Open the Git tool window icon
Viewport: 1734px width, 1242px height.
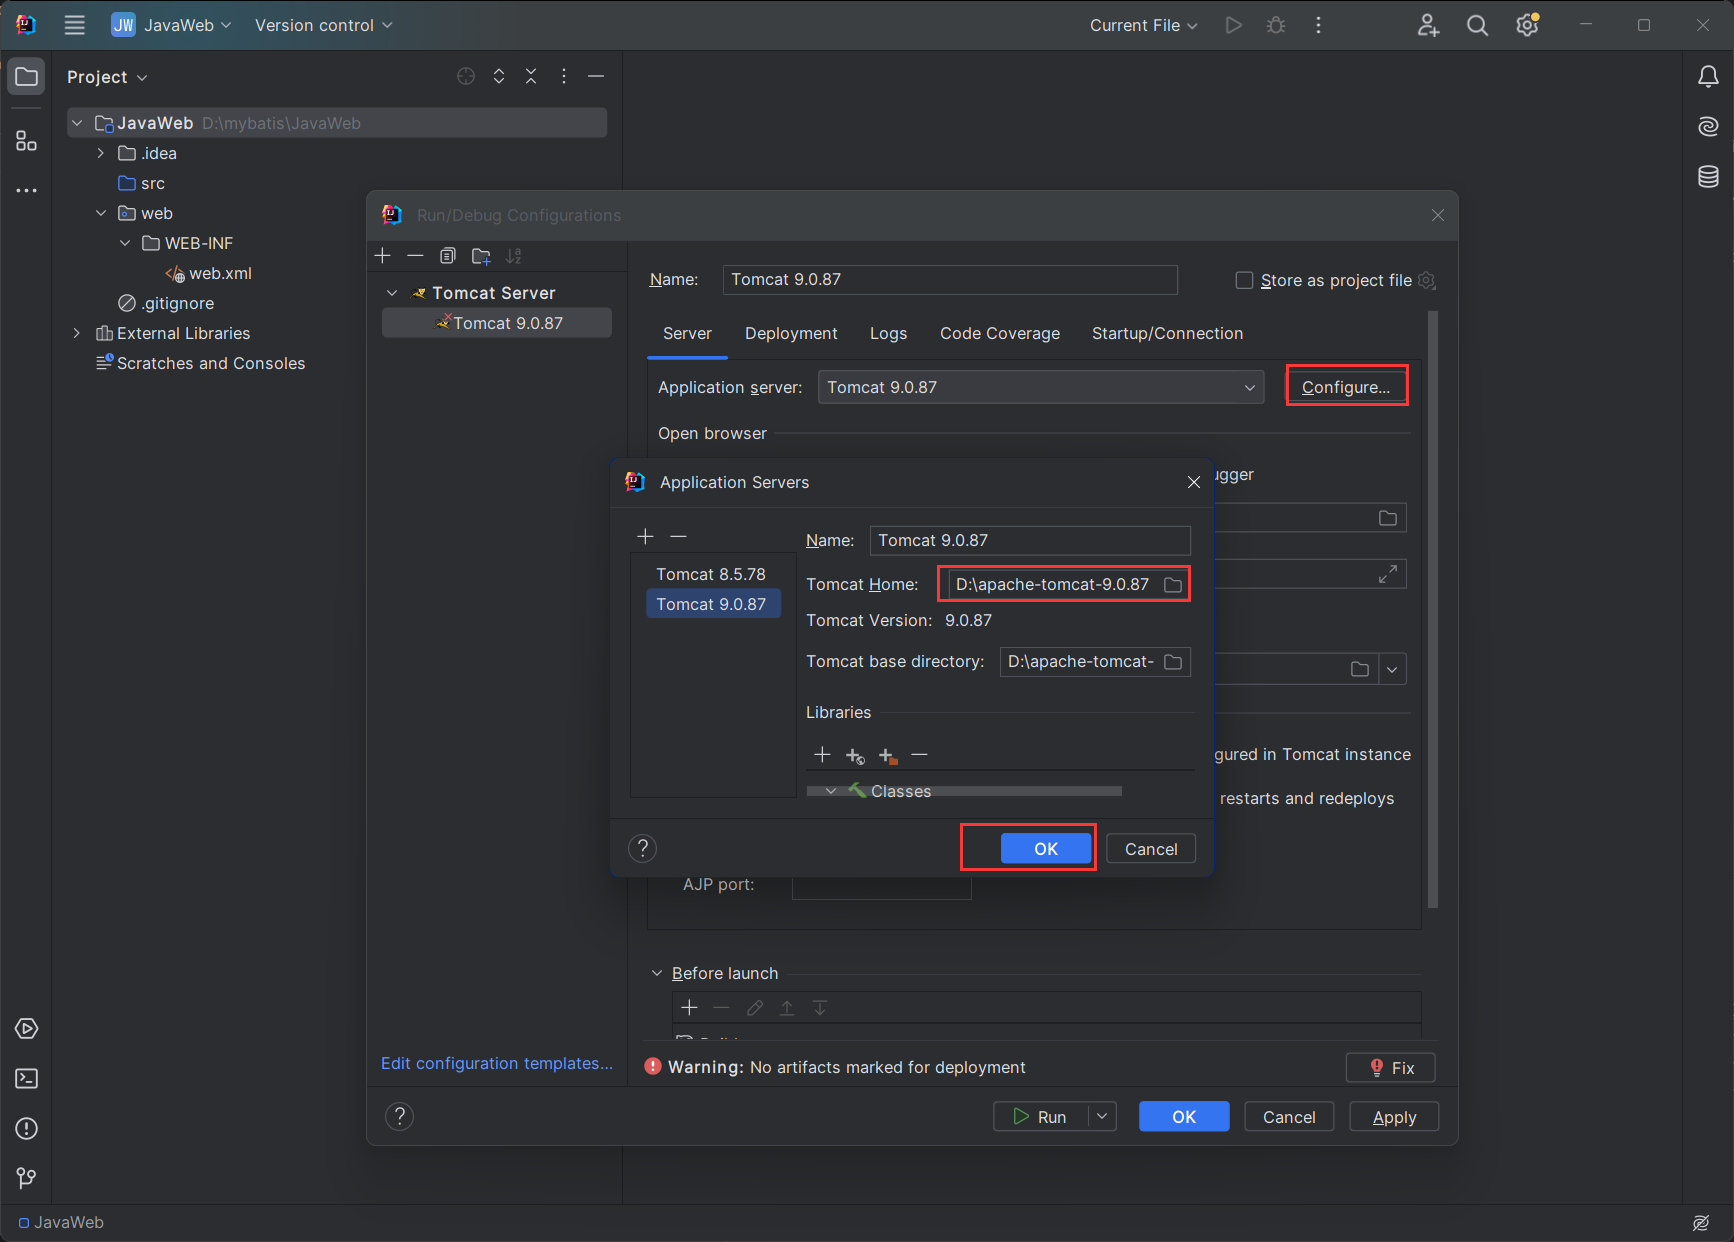click(x=27, y=1179)
